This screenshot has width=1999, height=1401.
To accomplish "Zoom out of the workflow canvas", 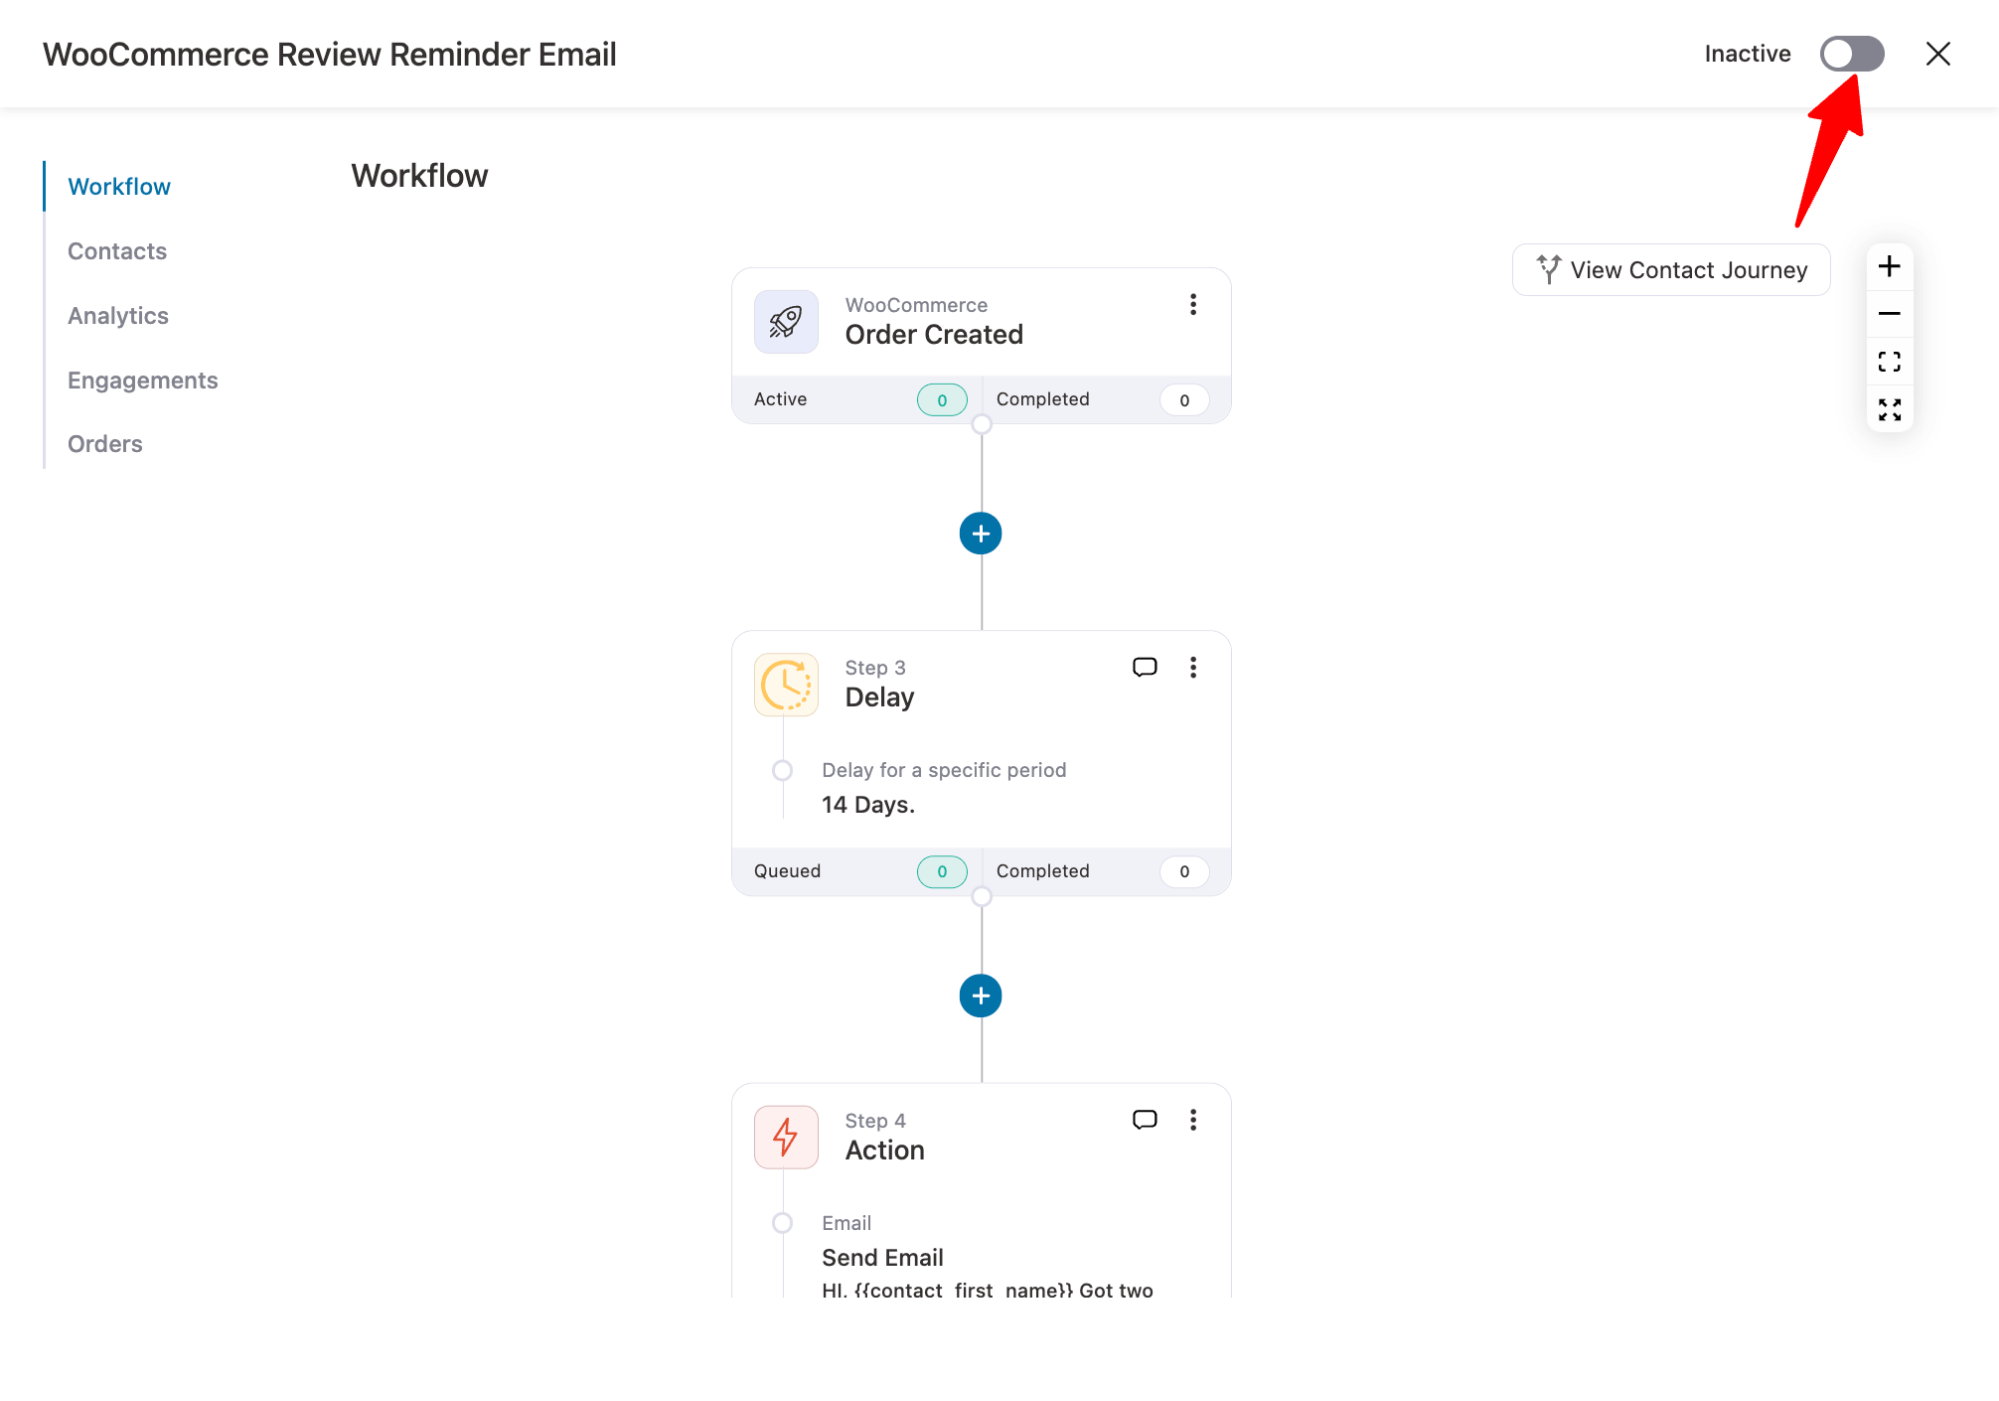I will click(x=1889, y=314).
